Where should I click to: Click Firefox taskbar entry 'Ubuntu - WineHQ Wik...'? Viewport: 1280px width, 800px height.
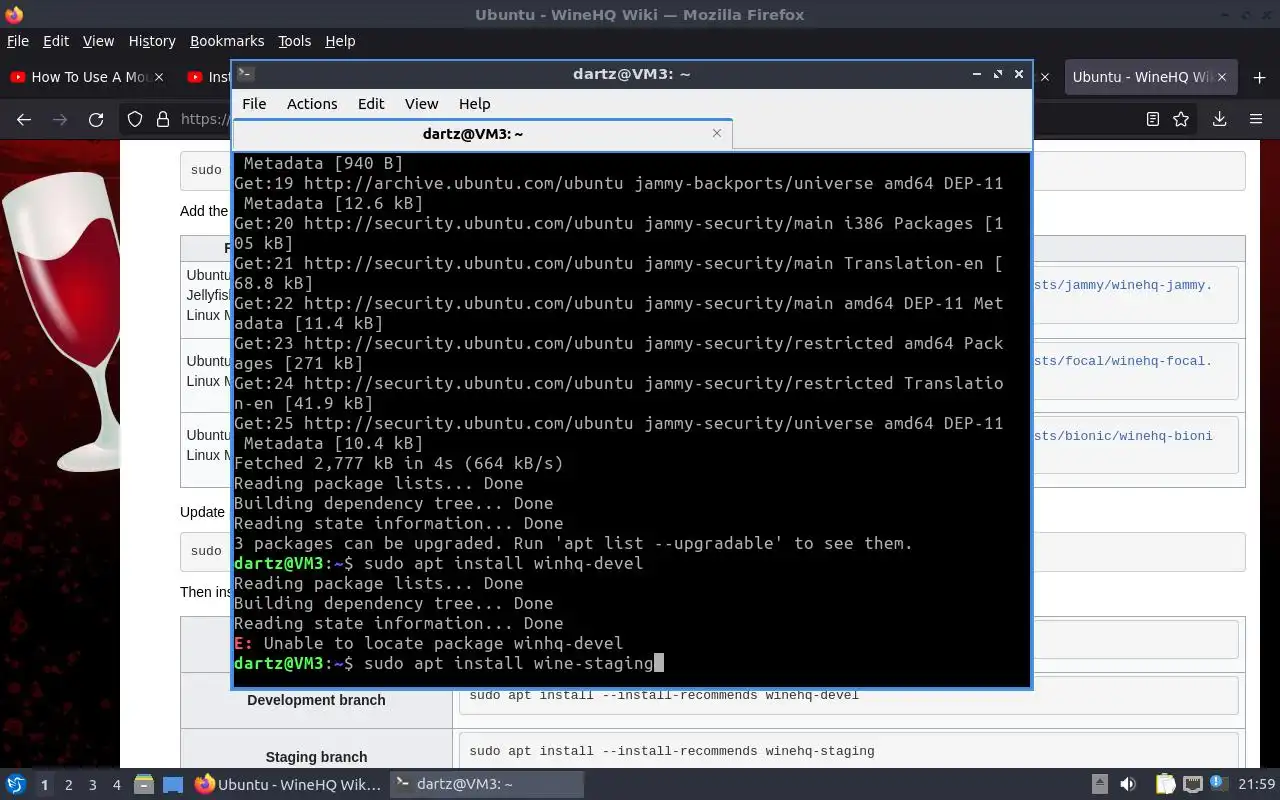tap(288, 784)
